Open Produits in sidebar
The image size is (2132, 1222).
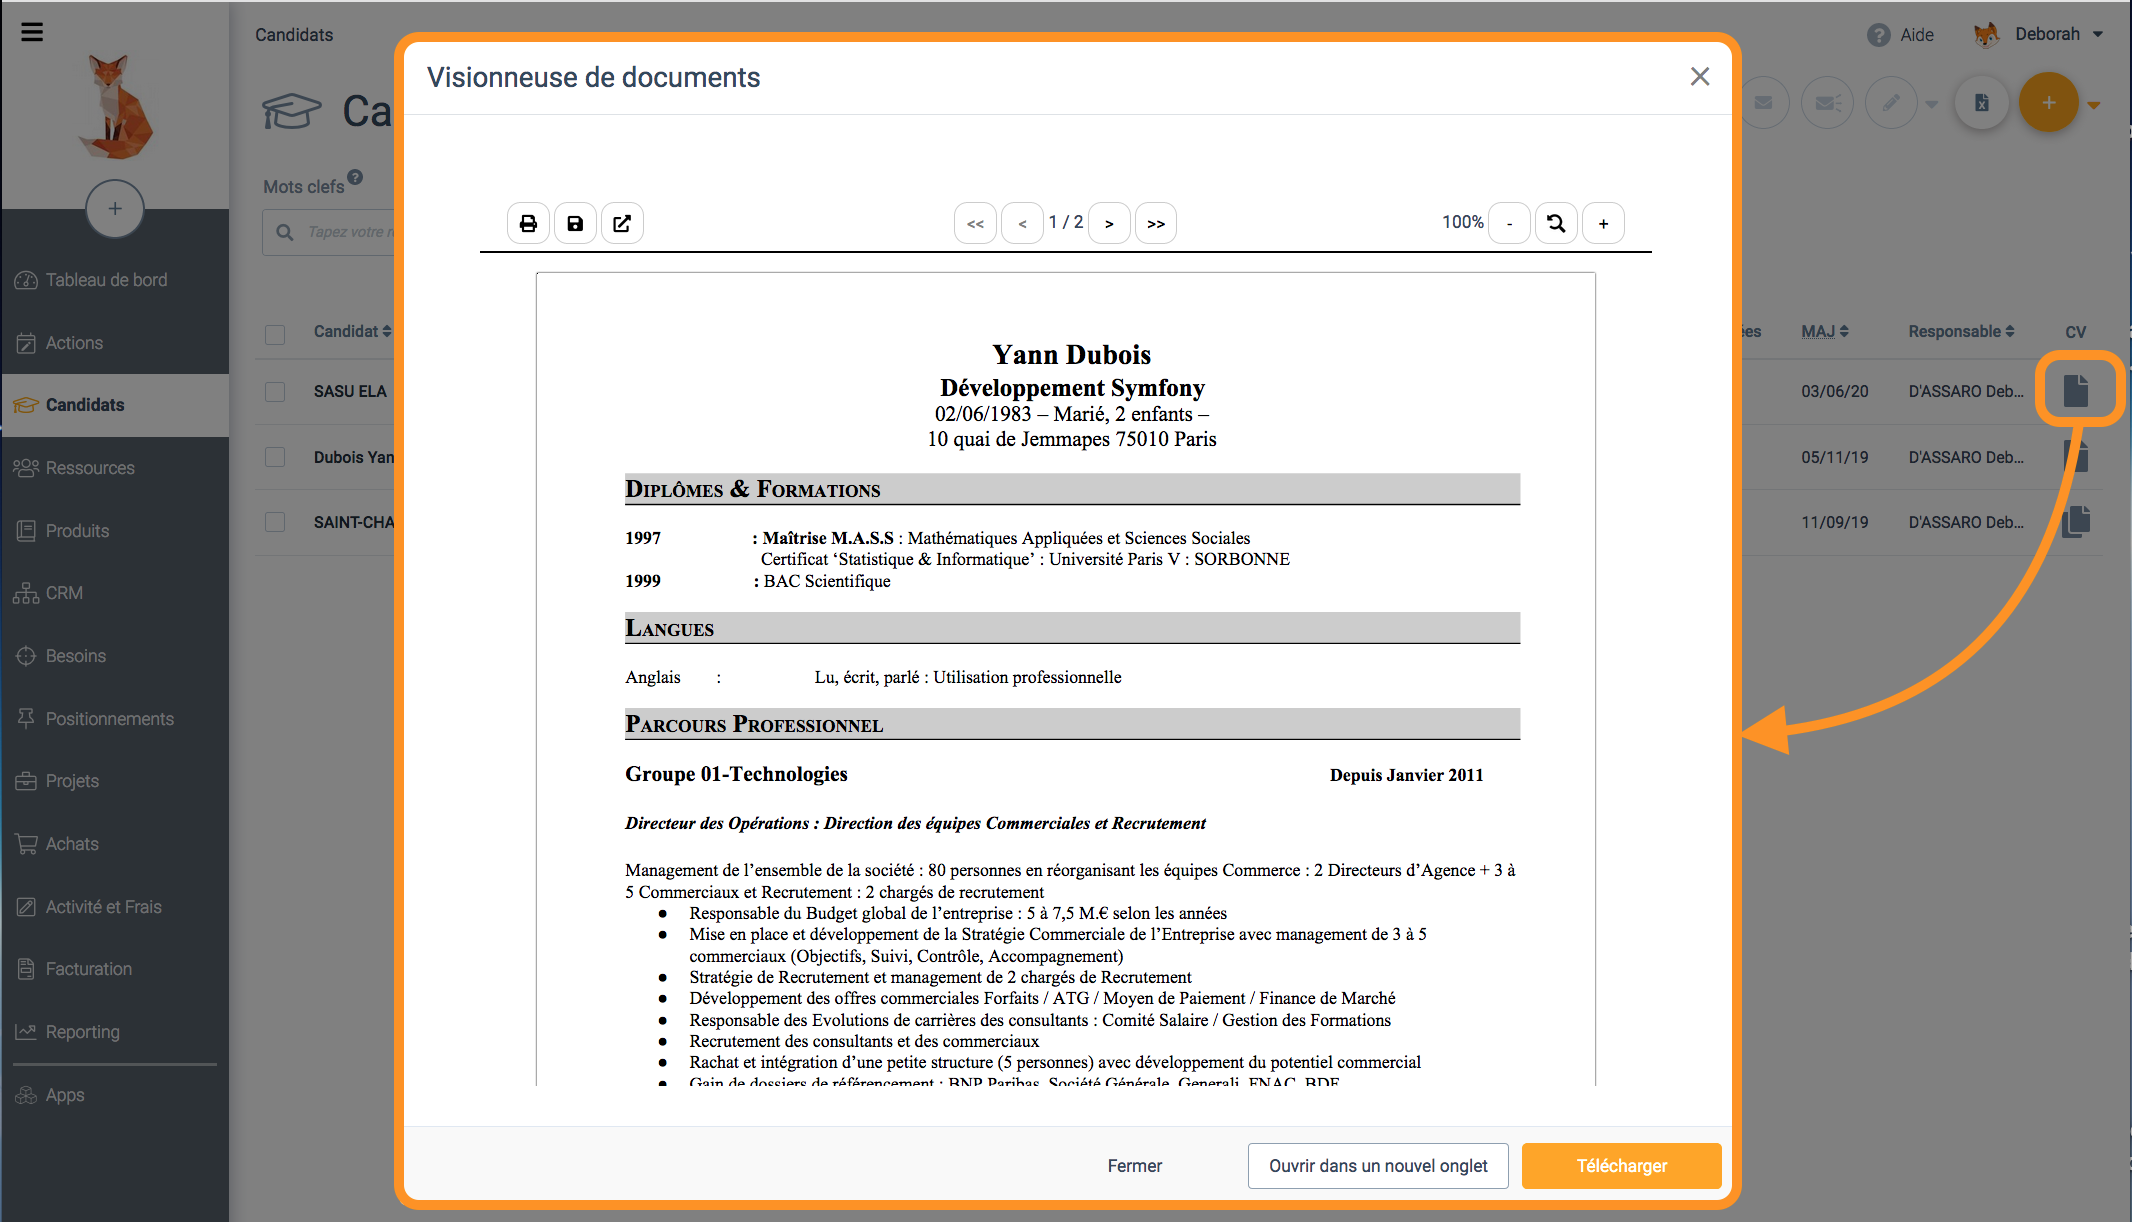(115, 531)
